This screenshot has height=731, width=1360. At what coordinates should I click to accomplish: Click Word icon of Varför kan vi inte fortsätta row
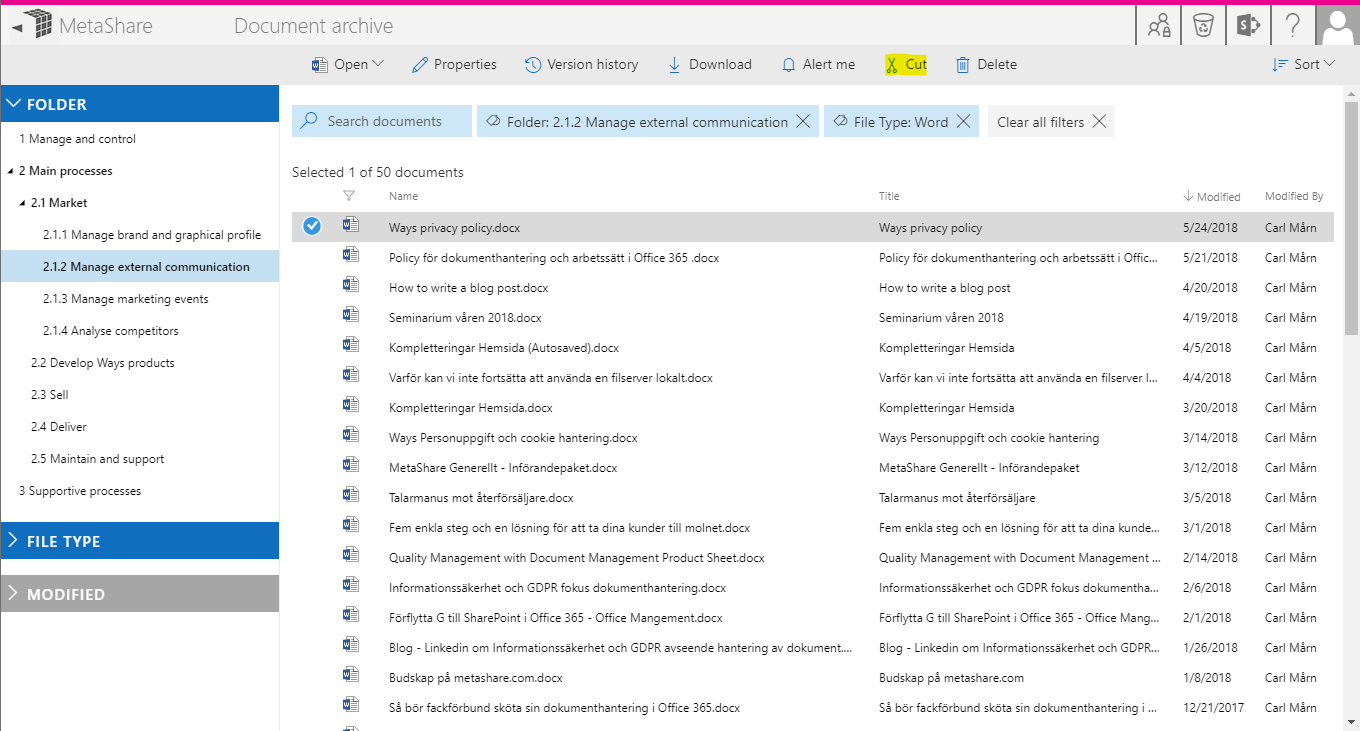[350, 375]
